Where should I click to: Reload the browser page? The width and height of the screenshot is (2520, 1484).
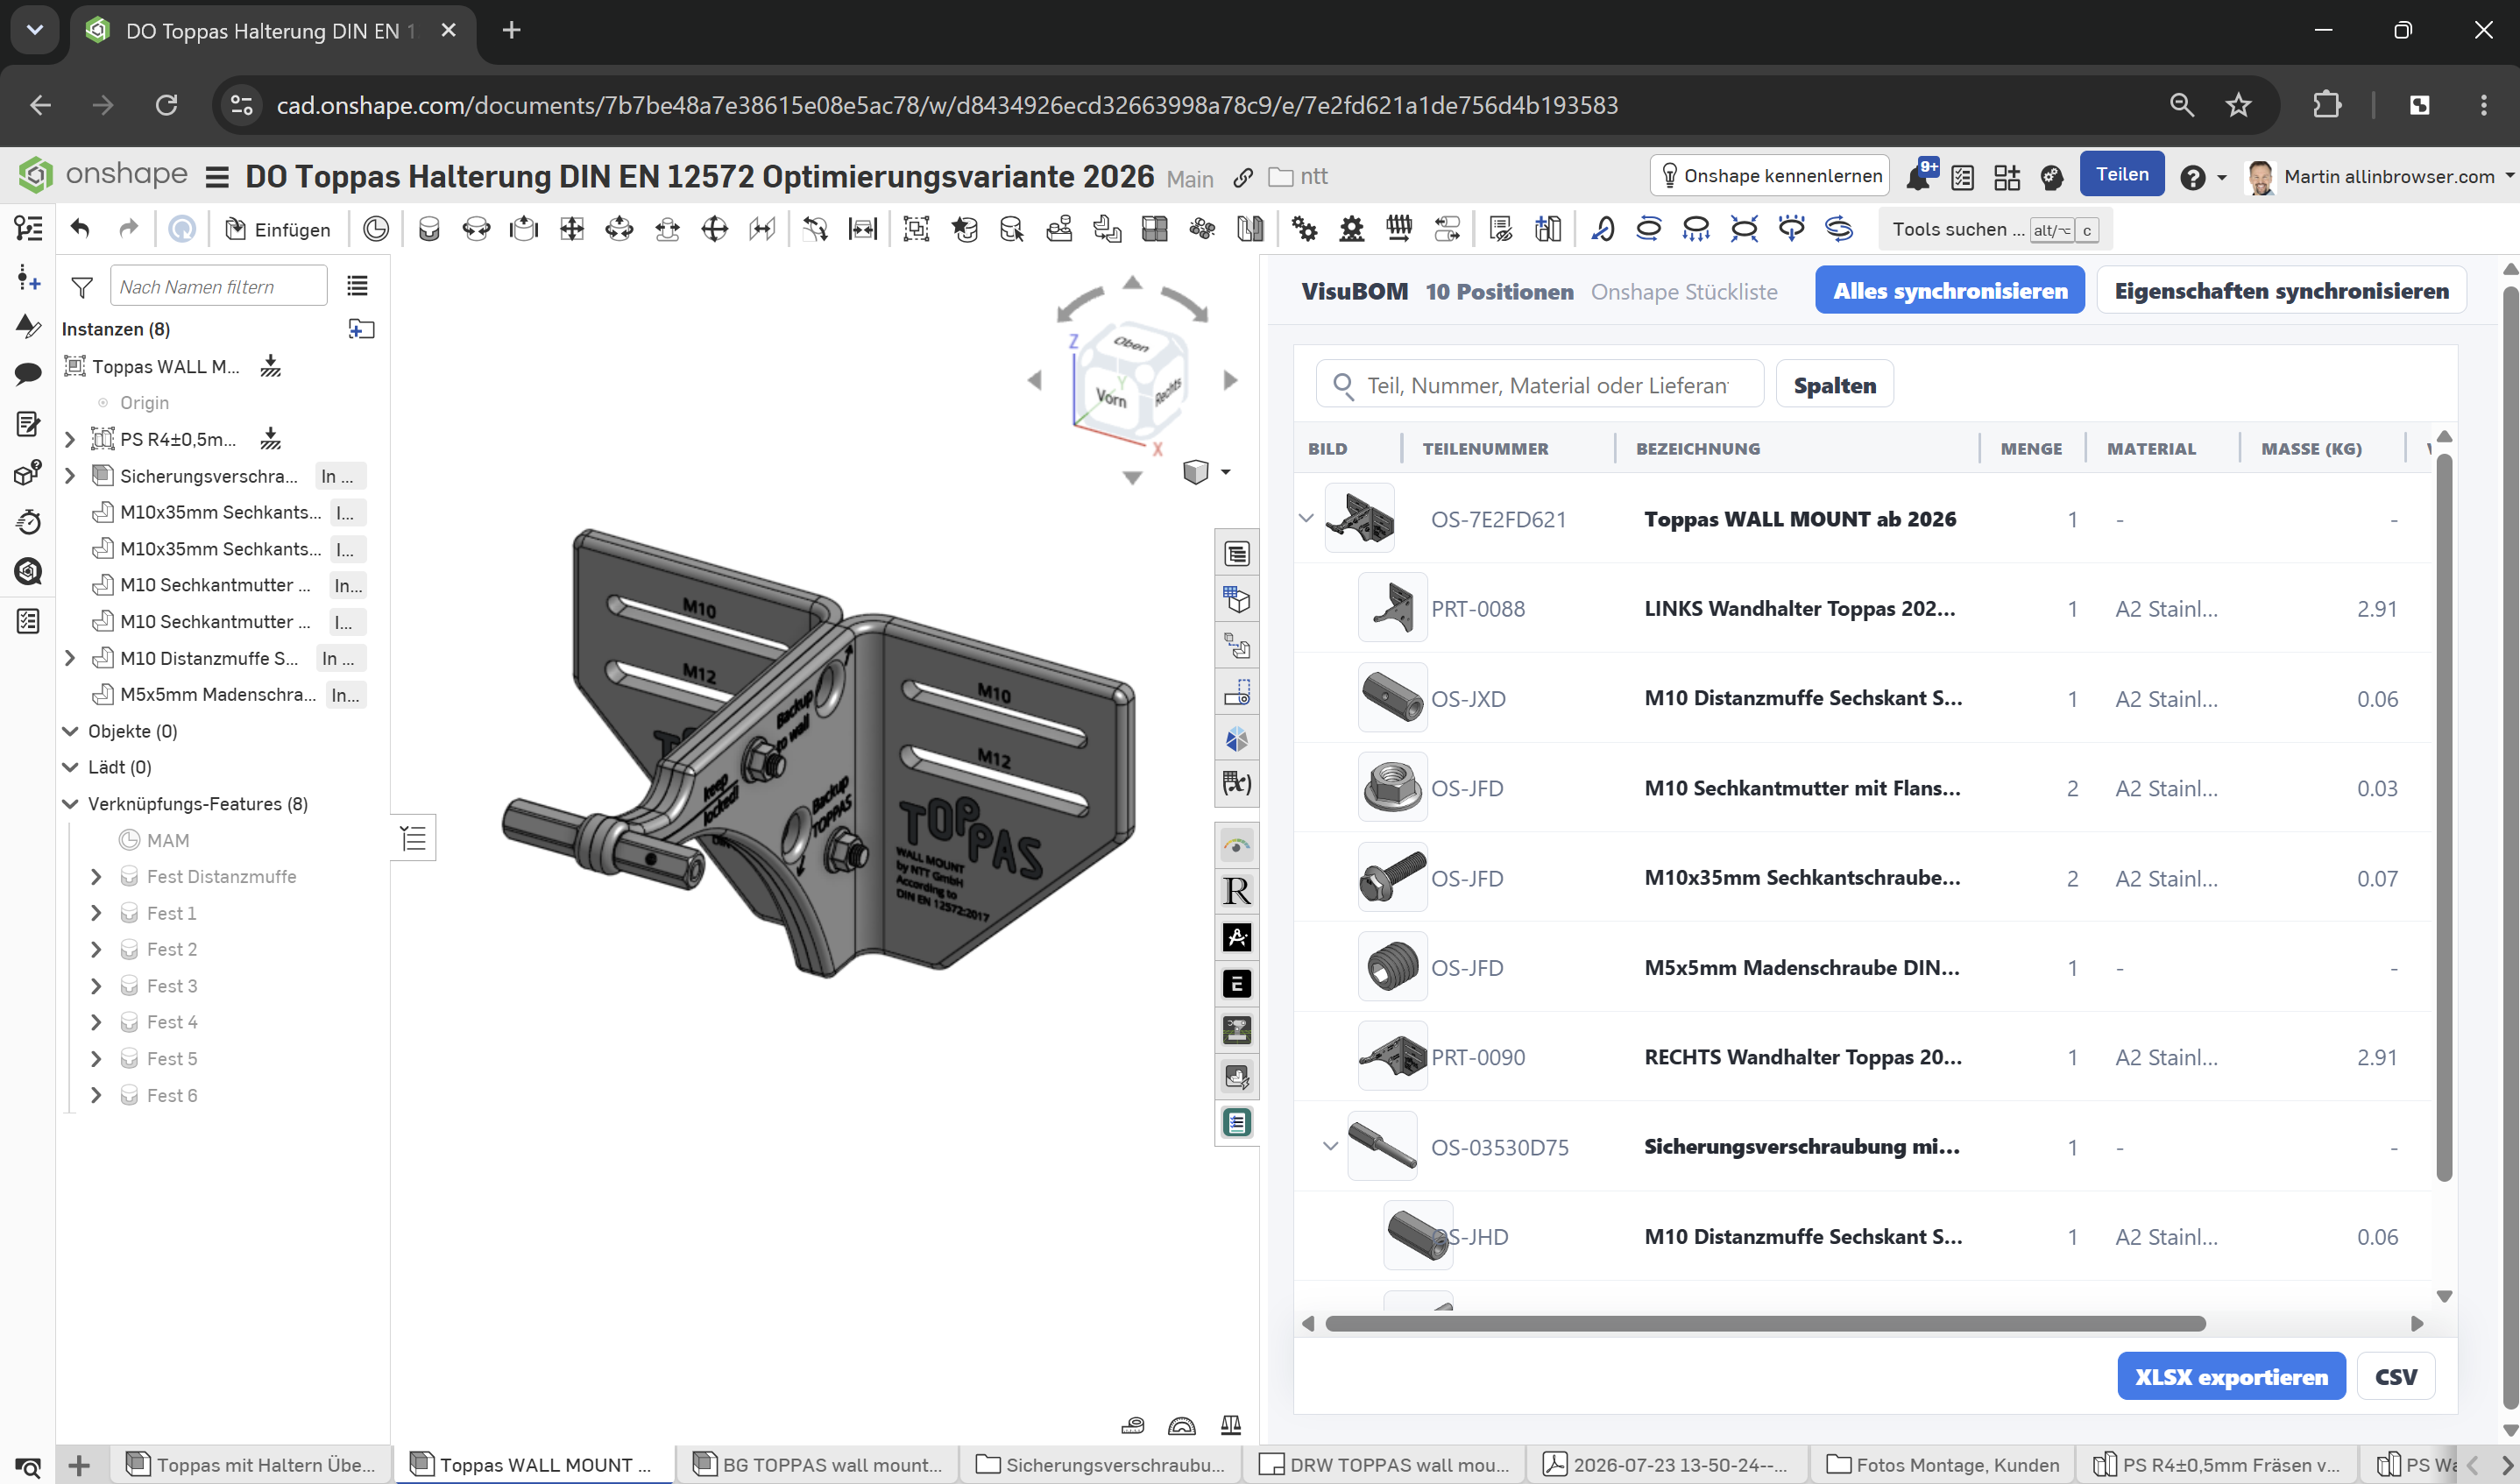[166, 105]
